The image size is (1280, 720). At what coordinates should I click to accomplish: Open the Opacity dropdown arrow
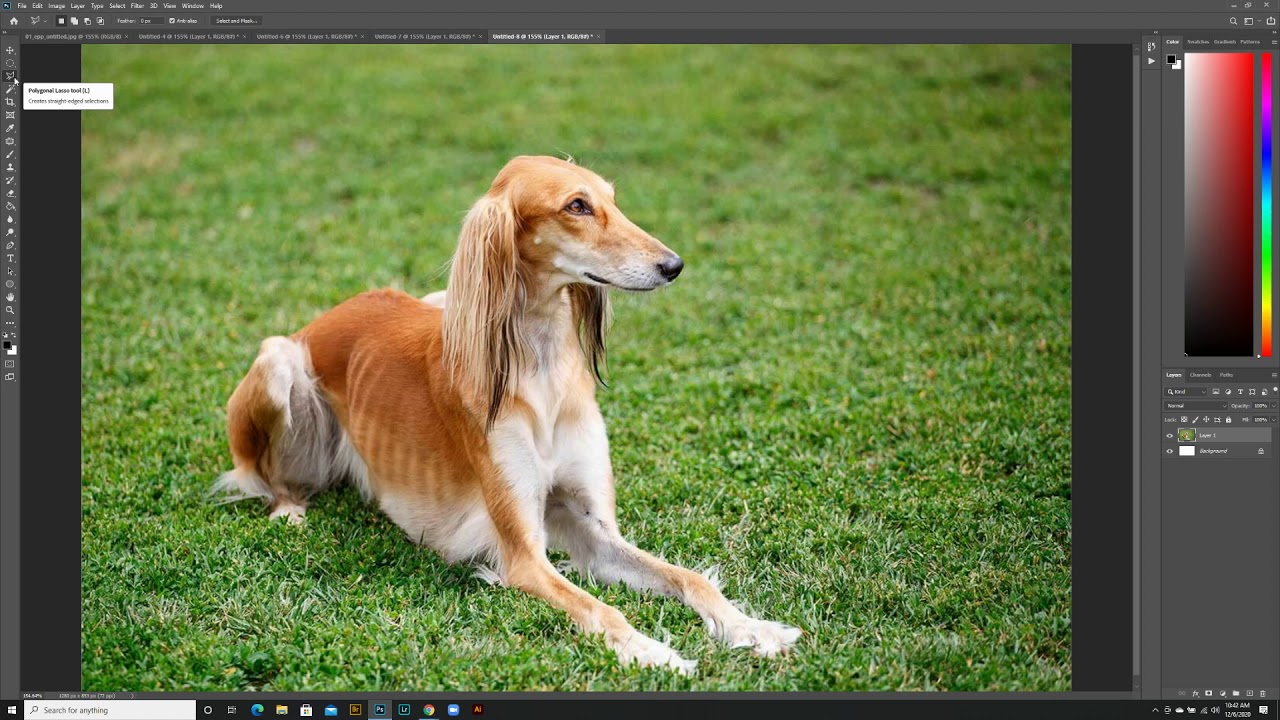point(1274,406)
